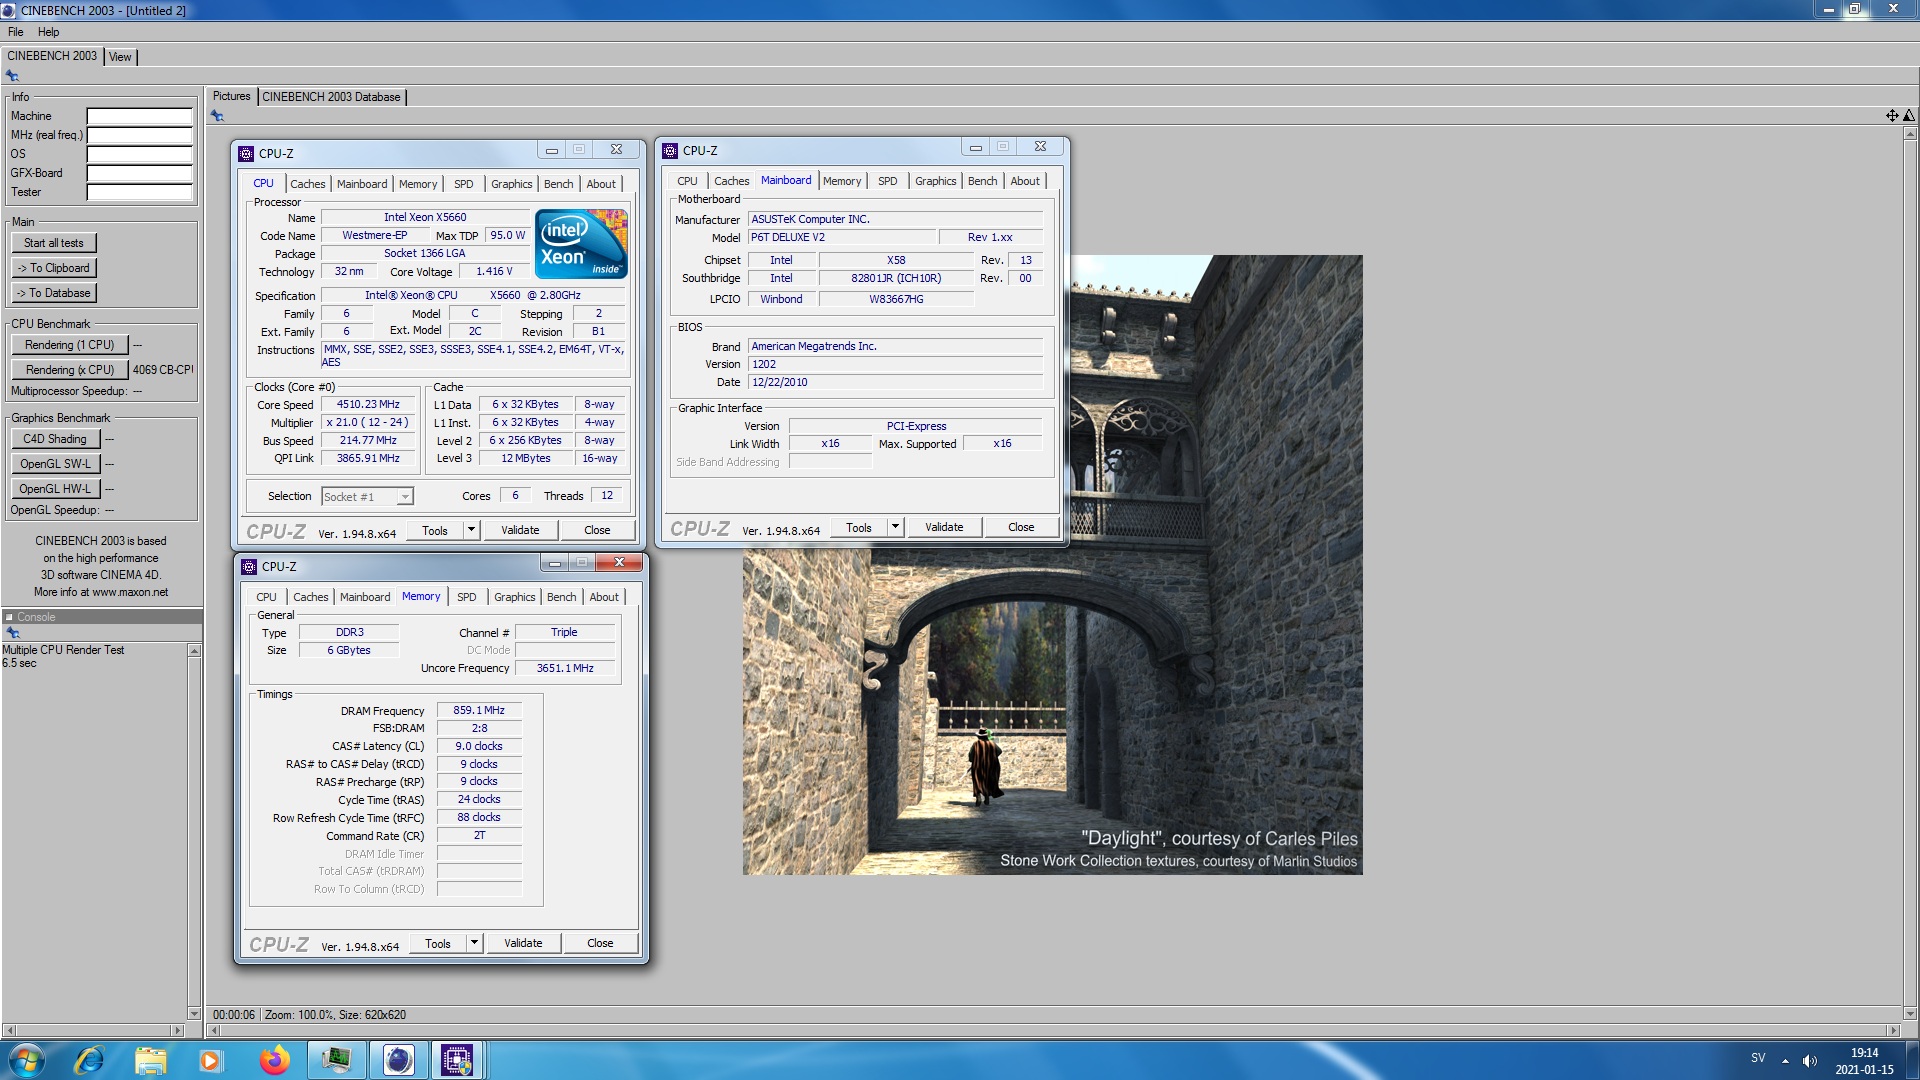Click picture view horizontal scrollbar
The width and height of the screenshot is (1920, 1080).
pos(1052,1030)
